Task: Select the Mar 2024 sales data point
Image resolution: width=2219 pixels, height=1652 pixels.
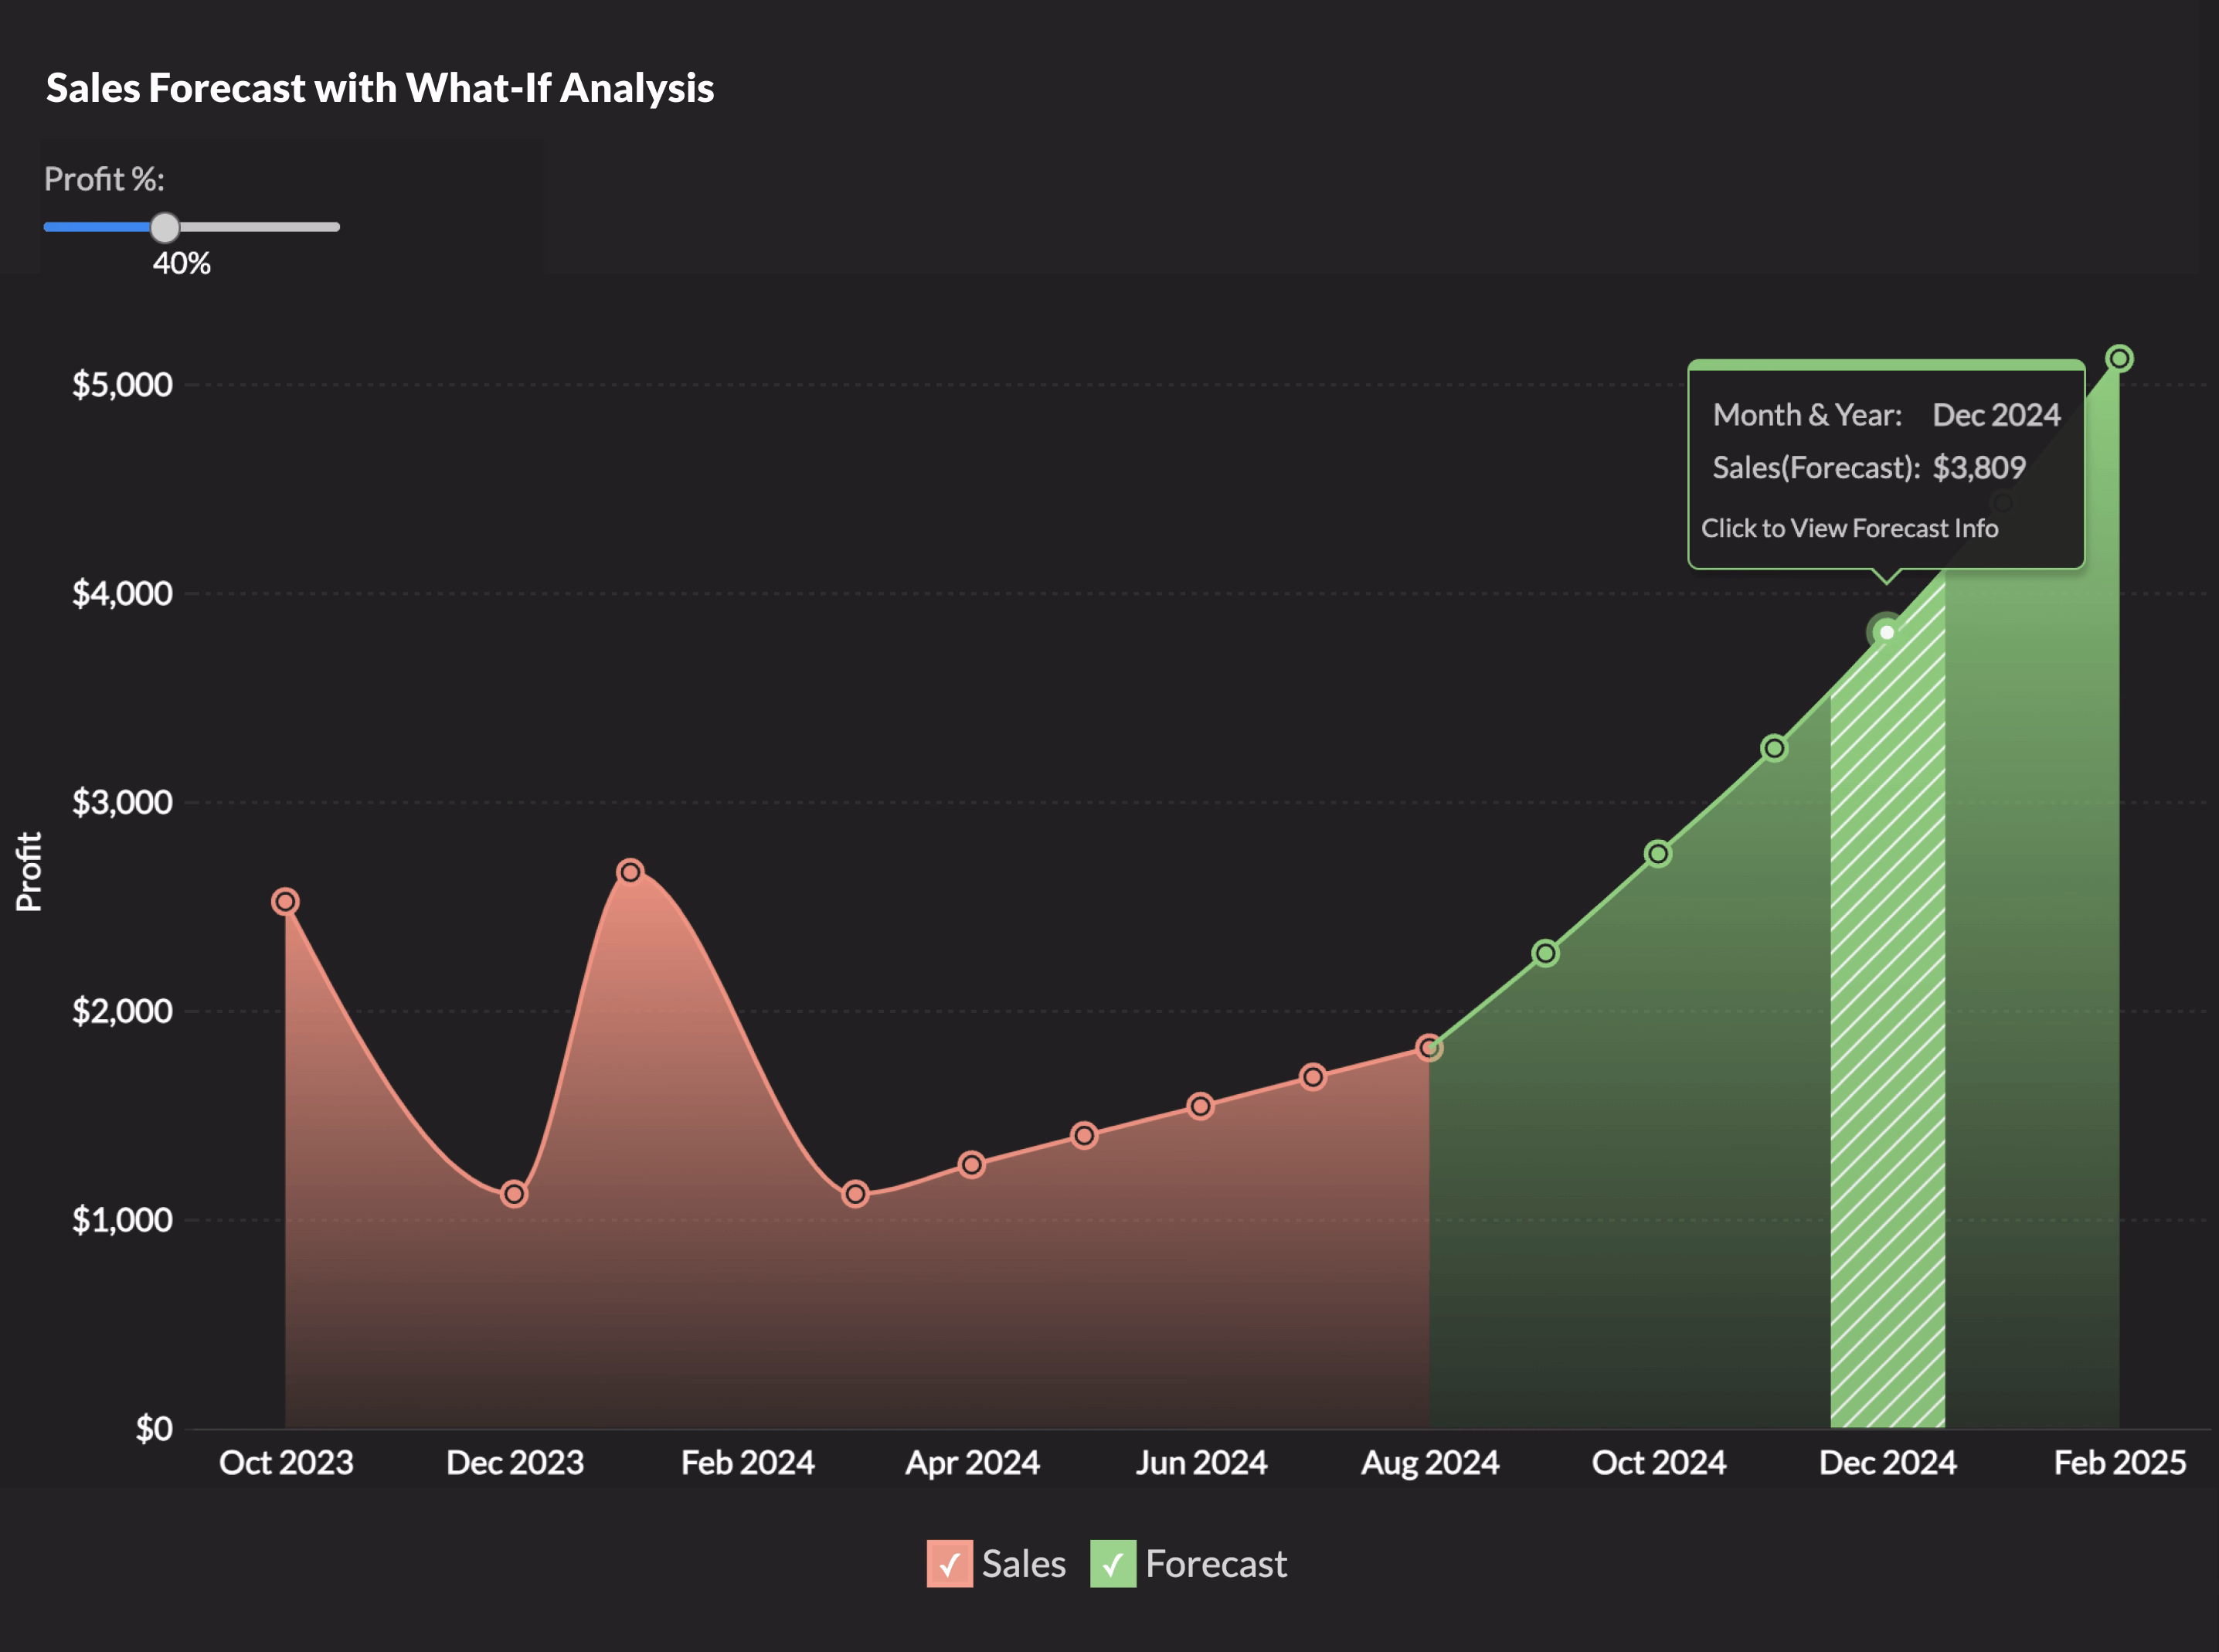Action: pyautogui.click(x=855, y=1194)
